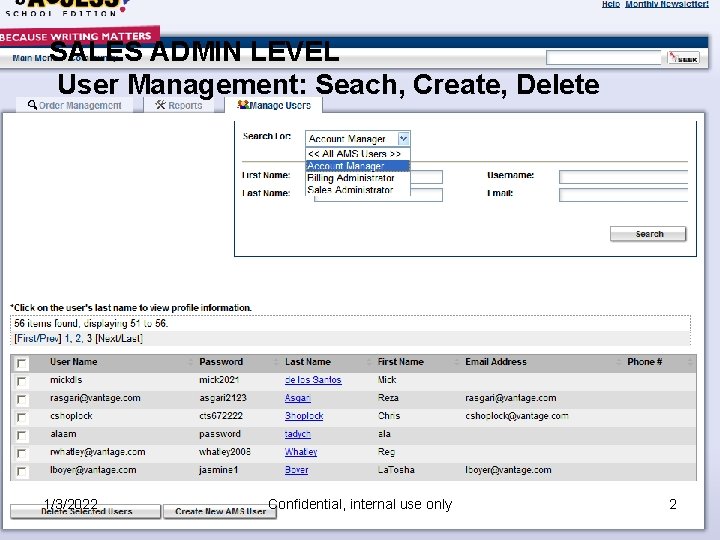Check the rasgari@vantage.com row checkbox
The height and width of the screenshot is (540, 720).
pos(21,399)
